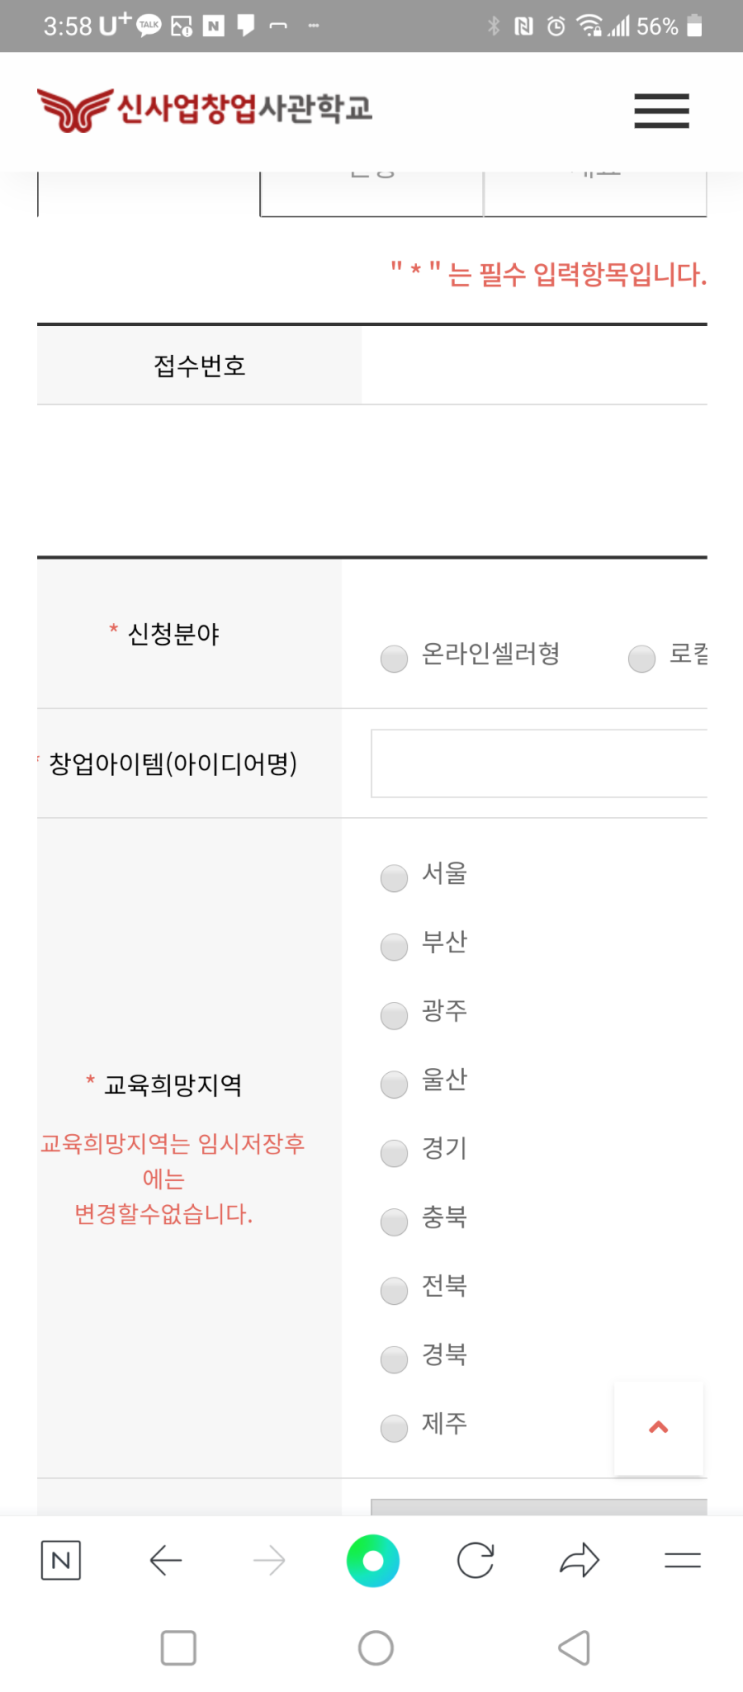743x1692 pixels.
Task: Tap the scroll-to-top red arrow button
Action: pyautogui.click(x=658, y=1428)
